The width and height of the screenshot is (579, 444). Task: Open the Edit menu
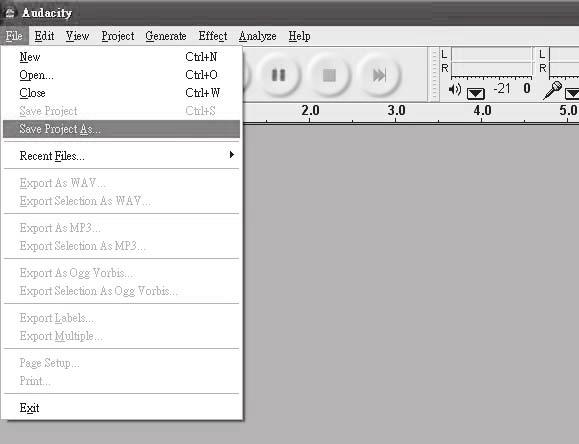pyautogui.click(x=44, y=36)
